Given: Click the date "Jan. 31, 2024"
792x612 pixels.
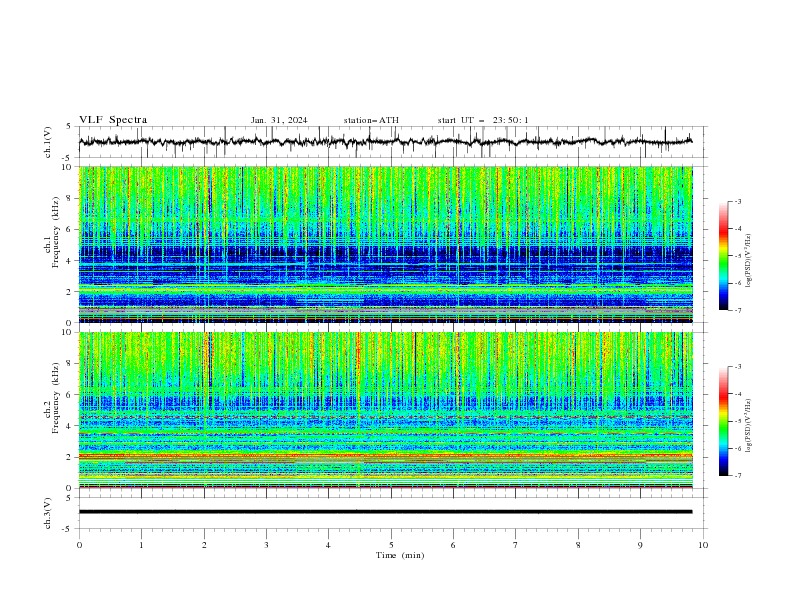Looking at the screenshot, I should (x=279, y=120).
